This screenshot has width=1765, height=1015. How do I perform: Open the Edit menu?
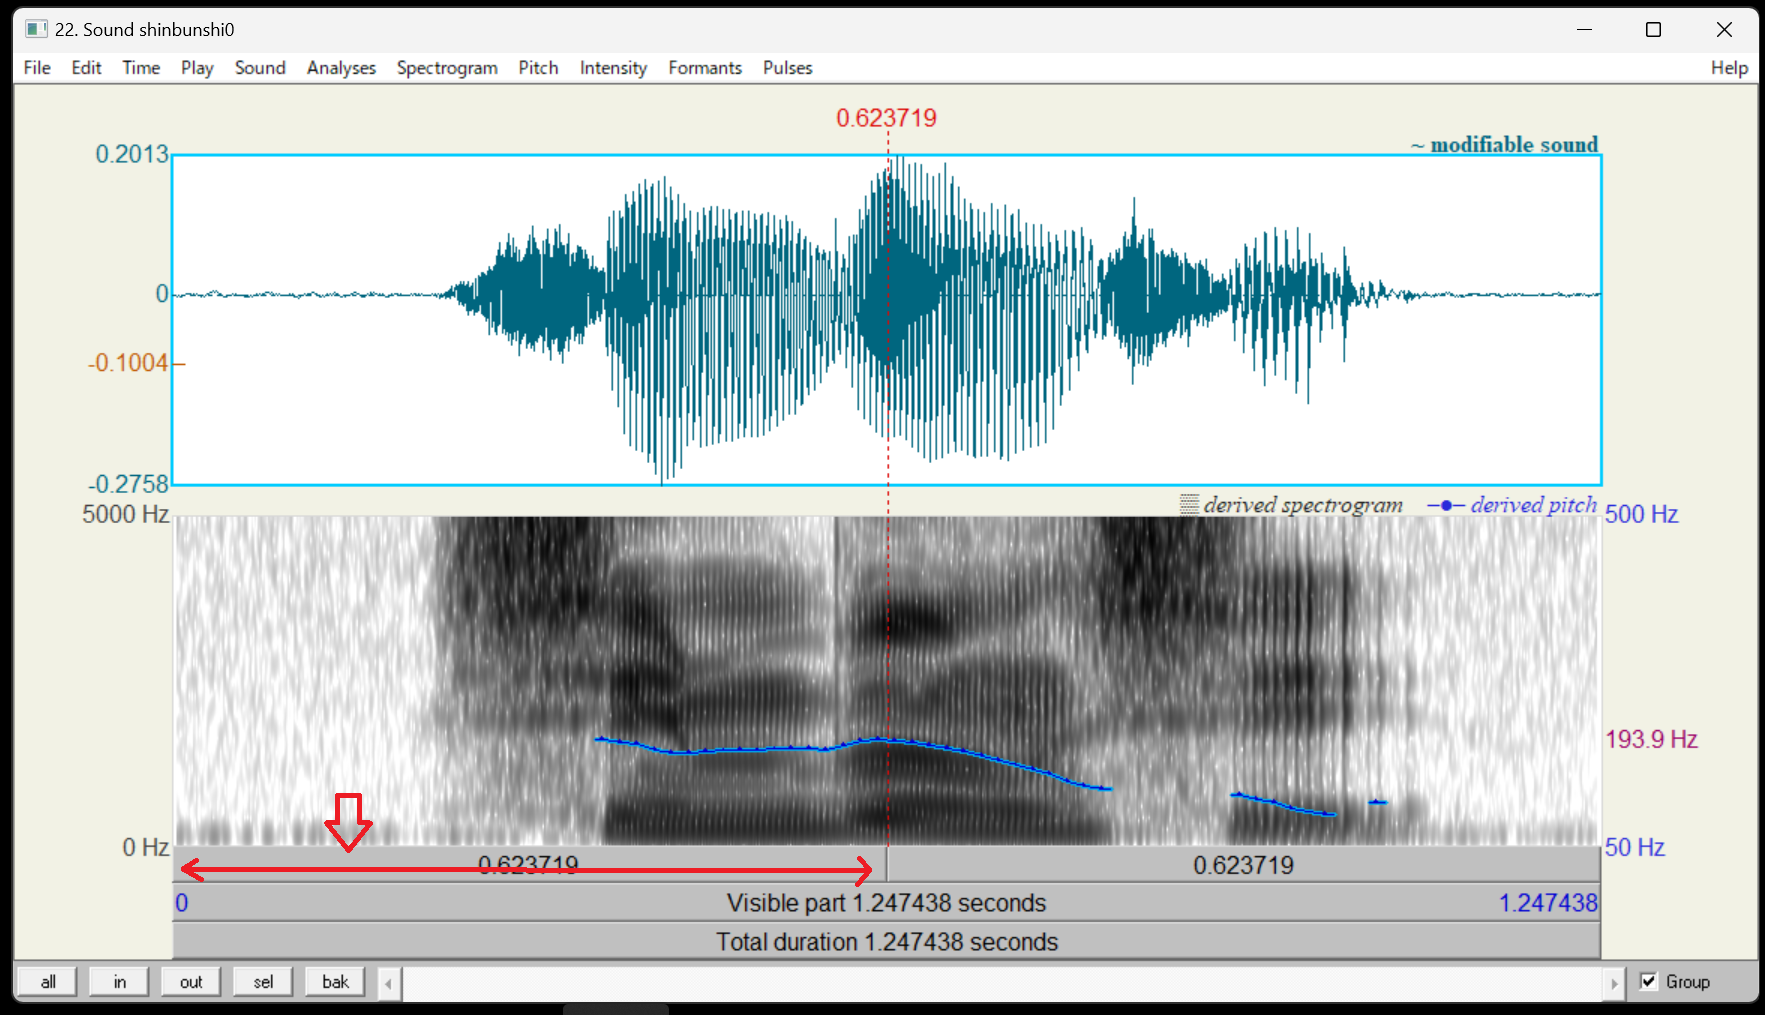click(x=86, y=67)
